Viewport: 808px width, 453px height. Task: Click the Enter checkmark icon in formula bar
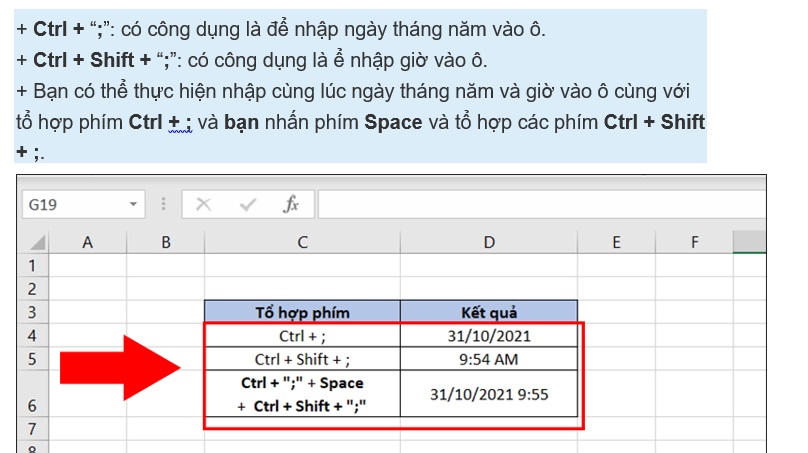(x=247, y=205)
